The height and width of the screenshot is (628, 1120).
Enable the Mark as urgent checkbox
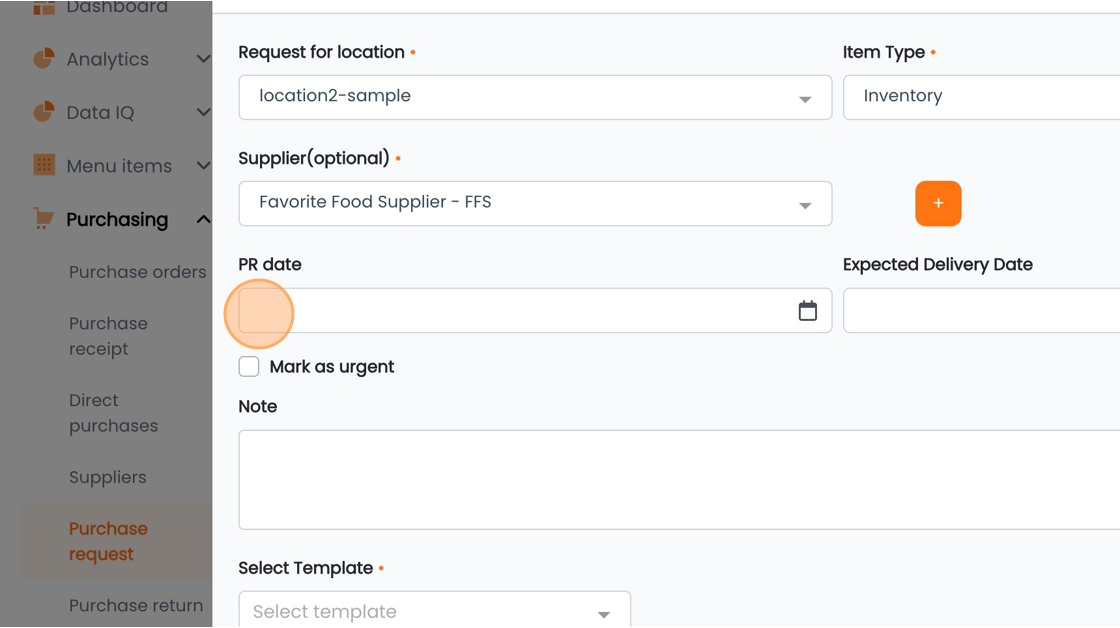click(249, 367)
